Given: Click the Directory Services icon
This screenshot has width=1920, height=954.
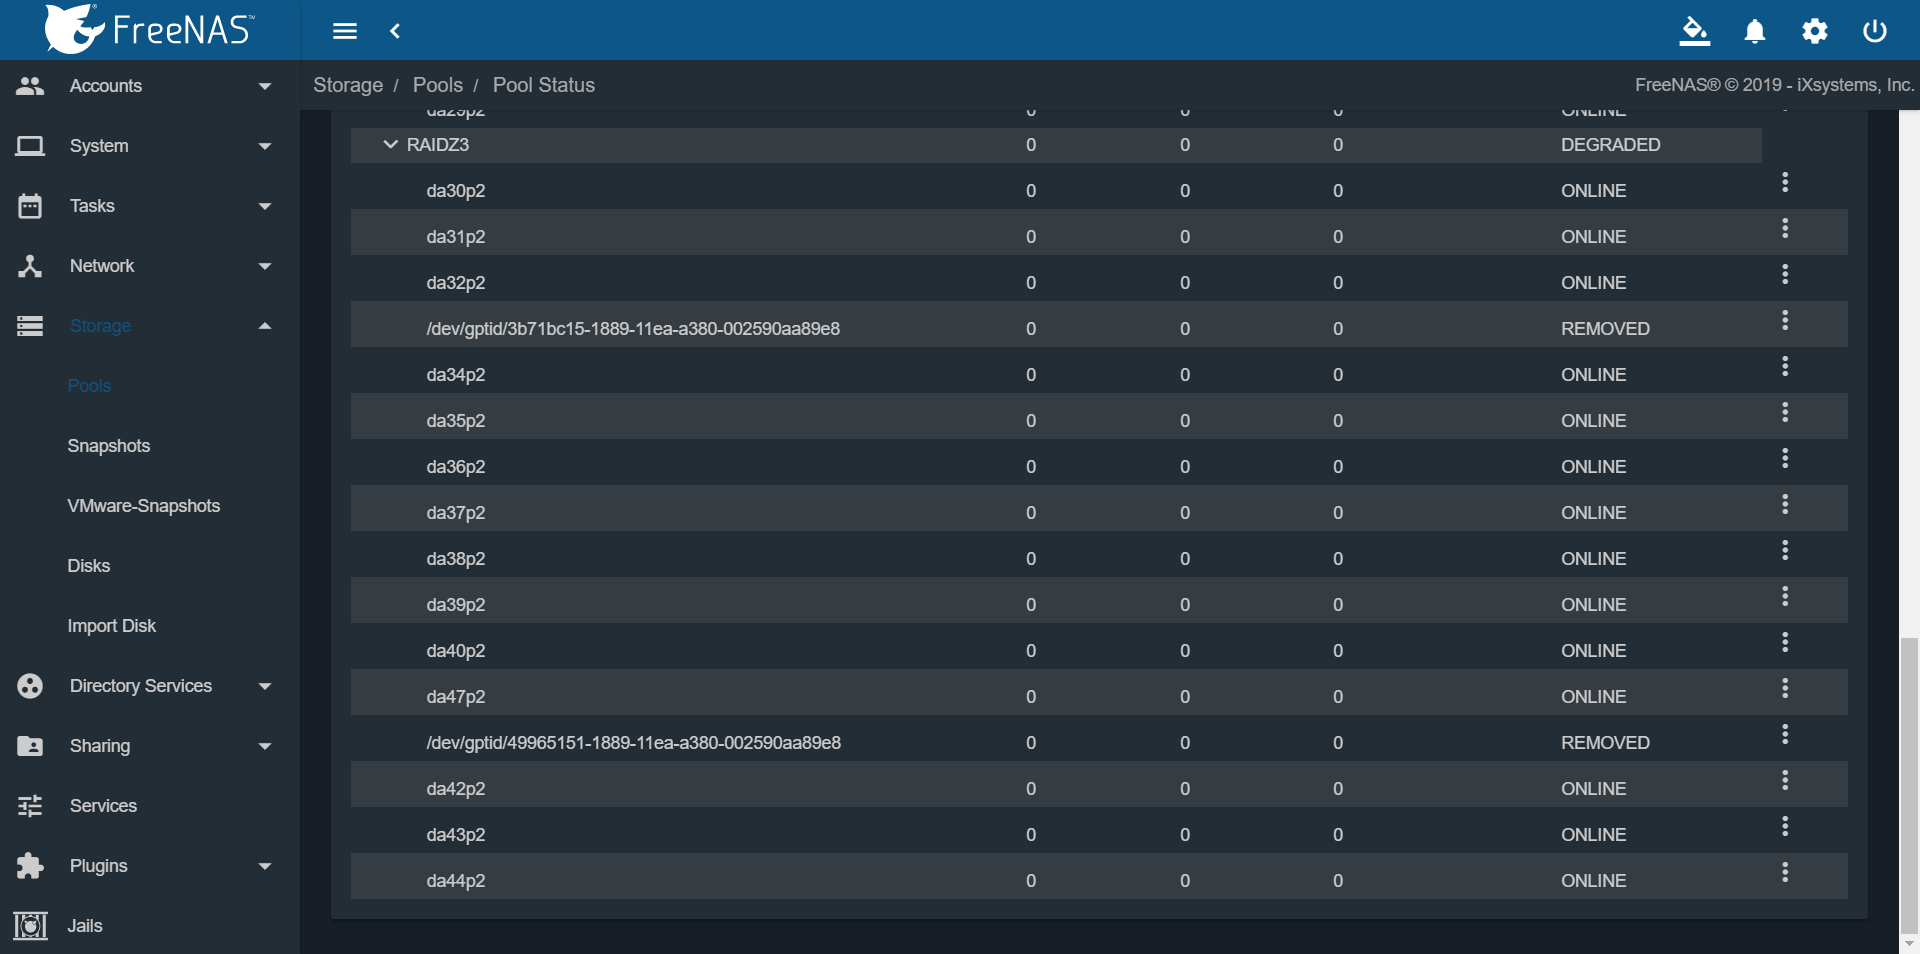Looking at the screenshot, I should coord(30,686).
